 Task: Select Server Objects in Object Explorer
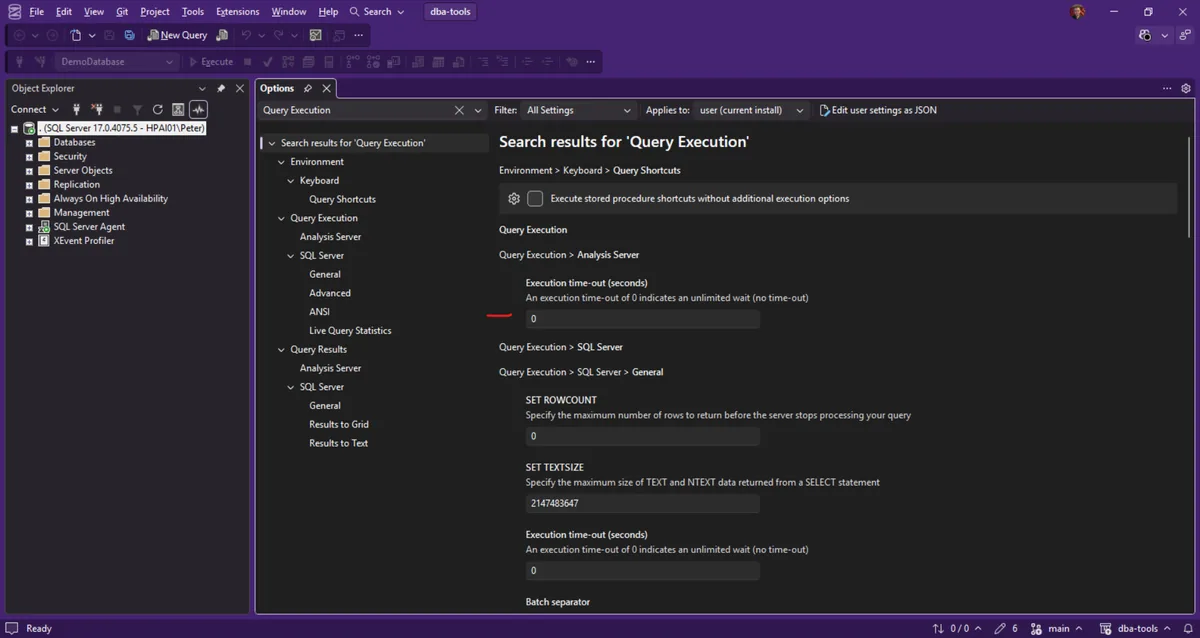(x=83, y=170)
